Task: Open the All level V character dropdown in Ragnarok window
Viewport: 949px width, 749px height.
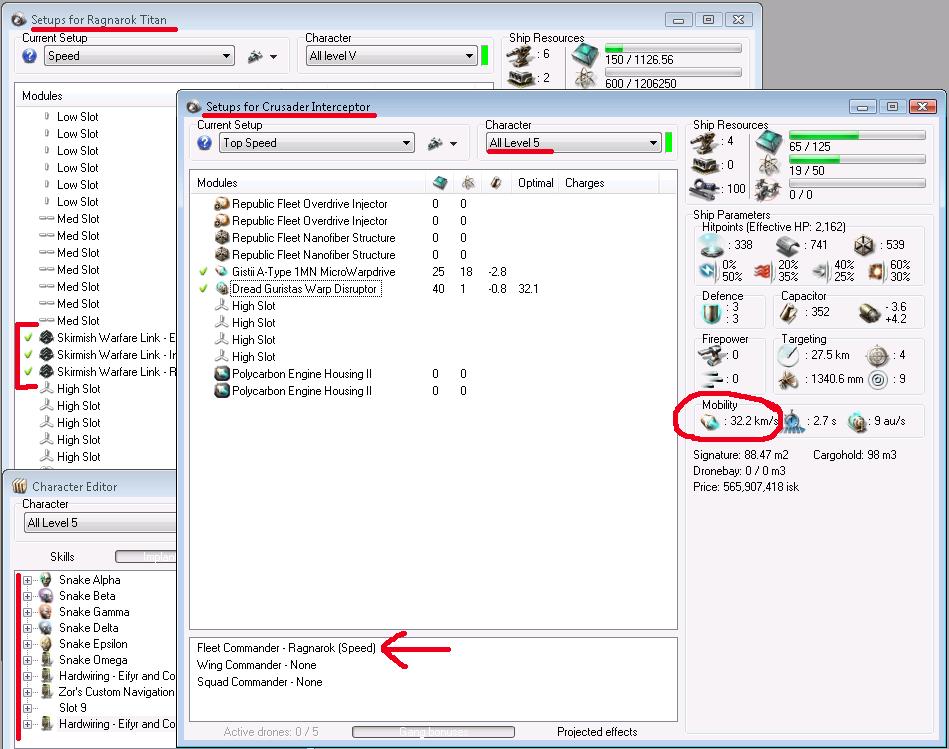Action: point(392,56)
